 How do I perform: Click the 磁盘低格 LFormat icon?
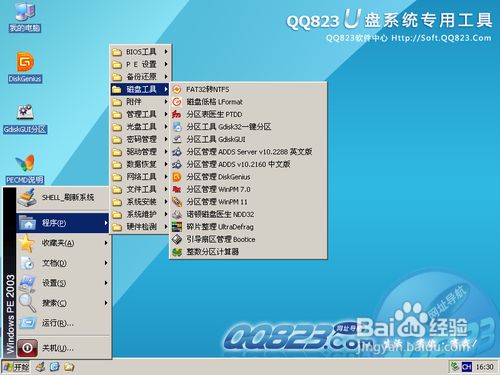tap(177, 102)
